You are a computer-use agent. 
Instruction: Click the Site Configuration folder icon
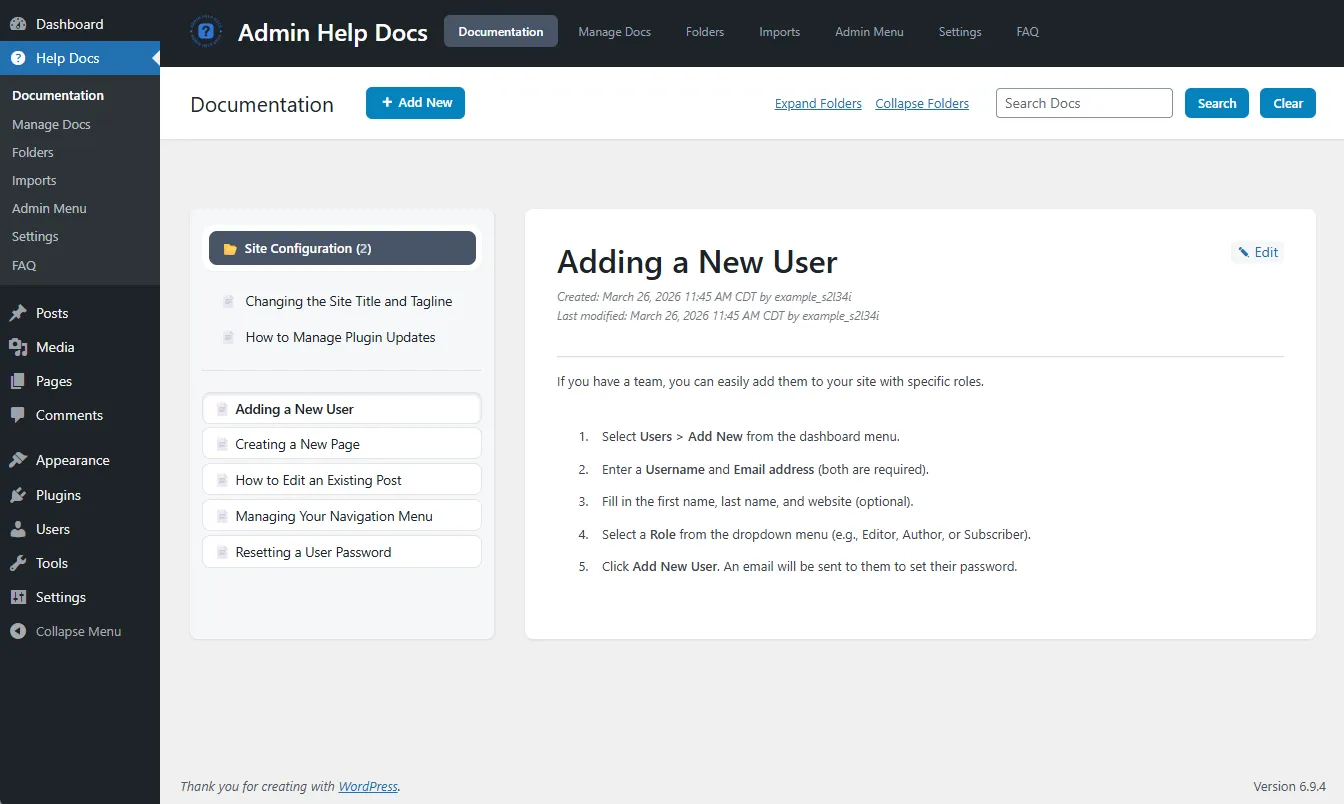click(230, 249)
